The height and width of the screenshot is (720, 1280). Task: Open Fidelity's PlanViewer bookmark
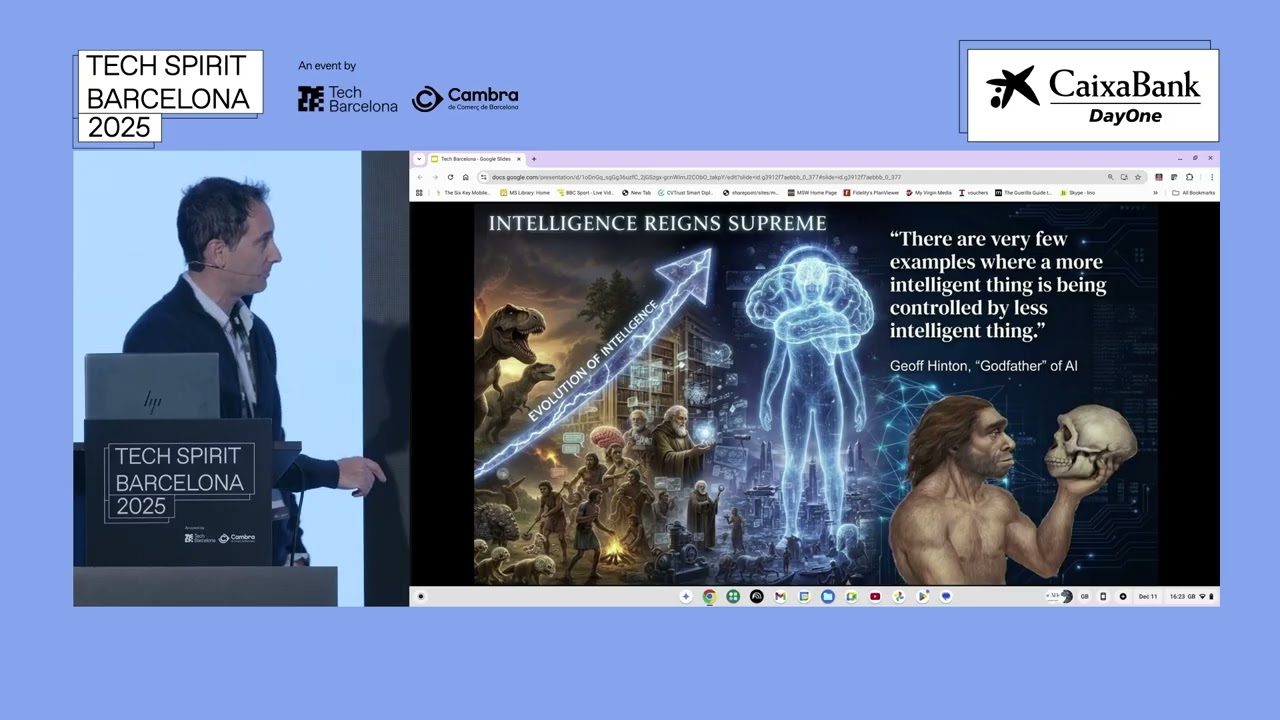(871, 192)
